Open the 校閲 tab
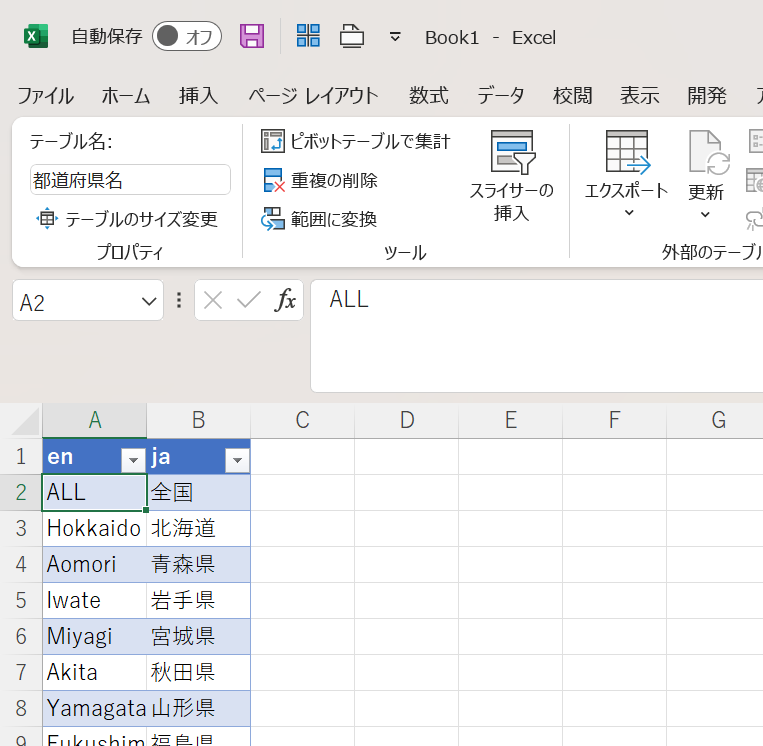The width and height of the screenshot is (763, 746). click(x=572, y=95)
